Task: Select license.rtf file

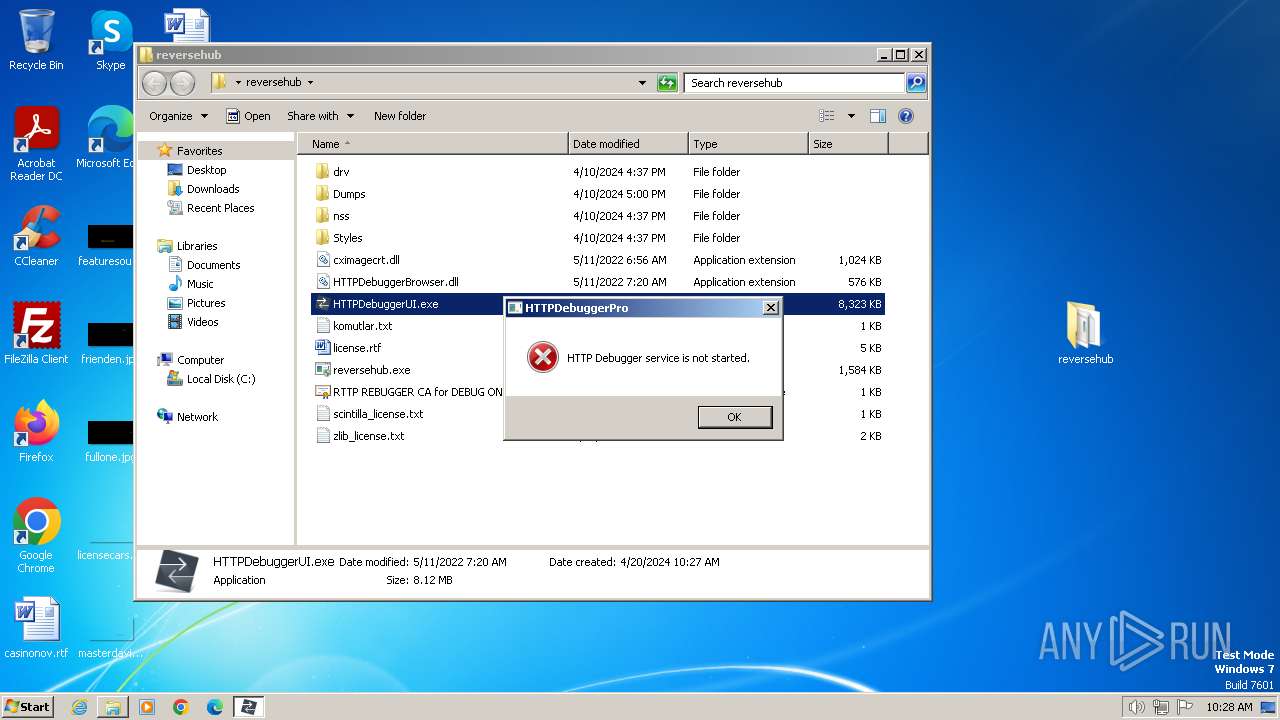Action: point(356,348)
